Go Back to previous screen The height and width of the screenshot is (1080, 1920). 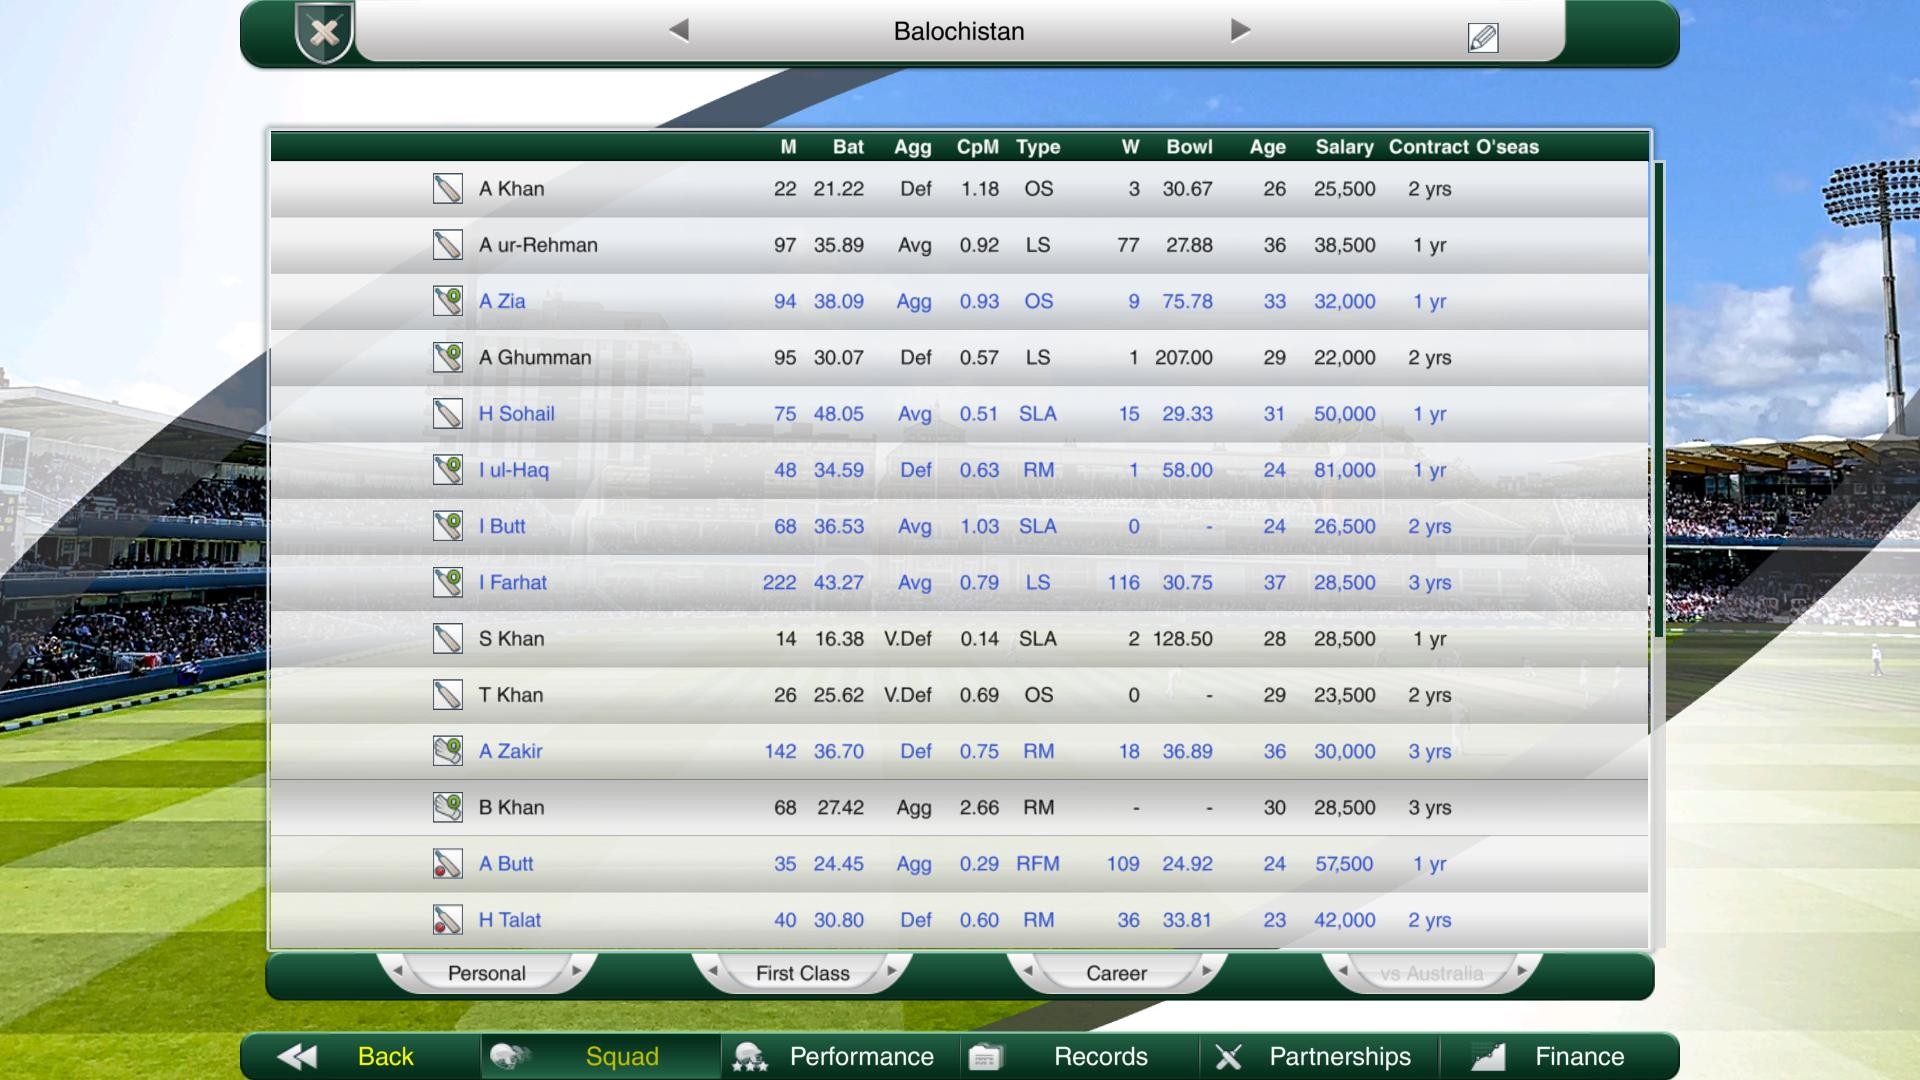(361, 1056)
